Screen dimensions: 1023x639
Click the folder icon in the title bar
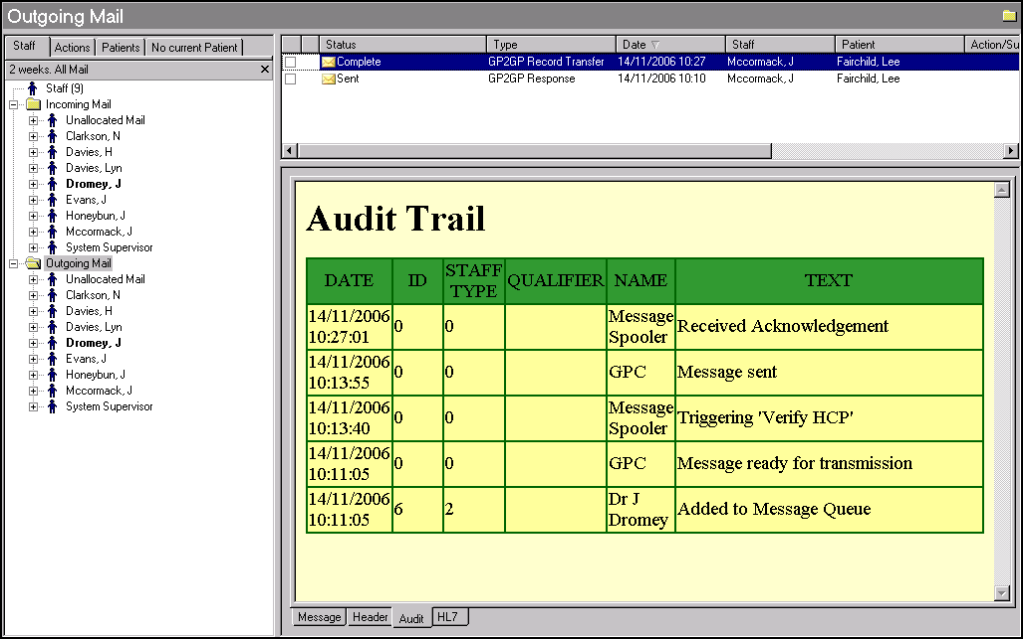[1009, 16]
